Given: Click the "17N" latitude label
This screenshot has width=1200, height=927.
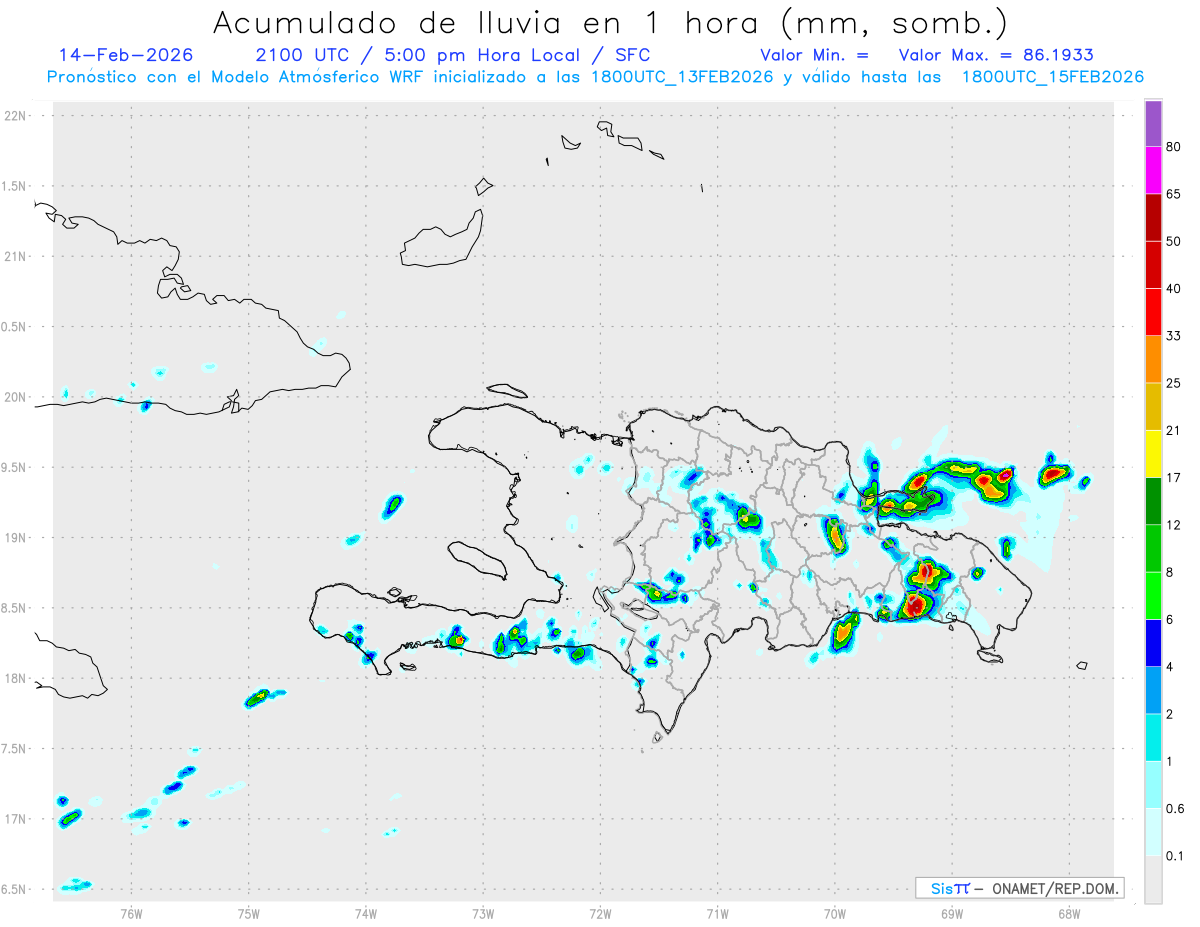Looking at the screenshot, I should (16, 819).
